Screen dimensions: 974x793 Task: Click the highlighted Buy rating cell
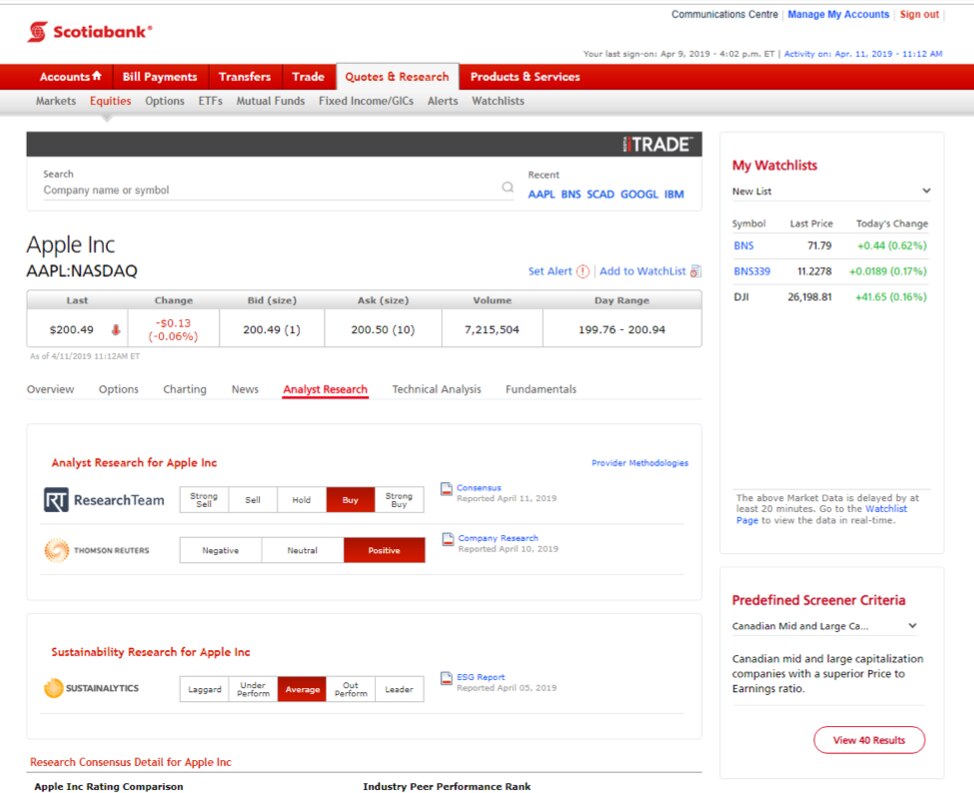pyautogui.click(x=350, y=500)
